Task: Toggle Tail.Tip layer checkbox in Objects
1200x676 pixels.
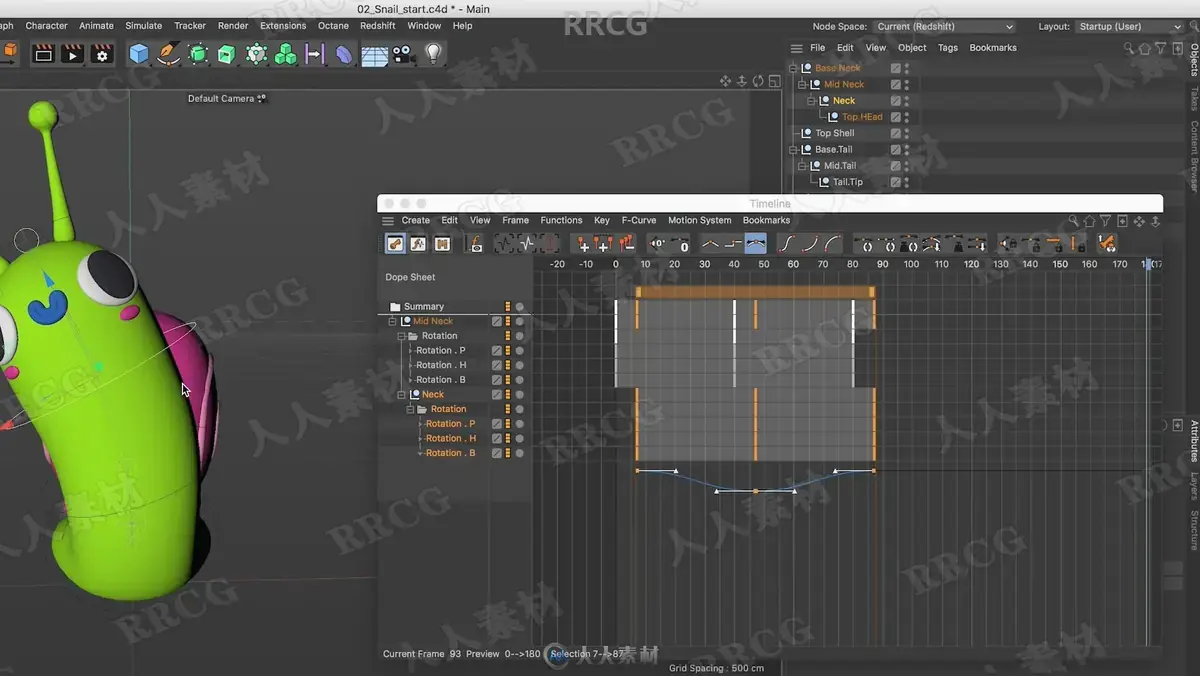Action: 896,182
